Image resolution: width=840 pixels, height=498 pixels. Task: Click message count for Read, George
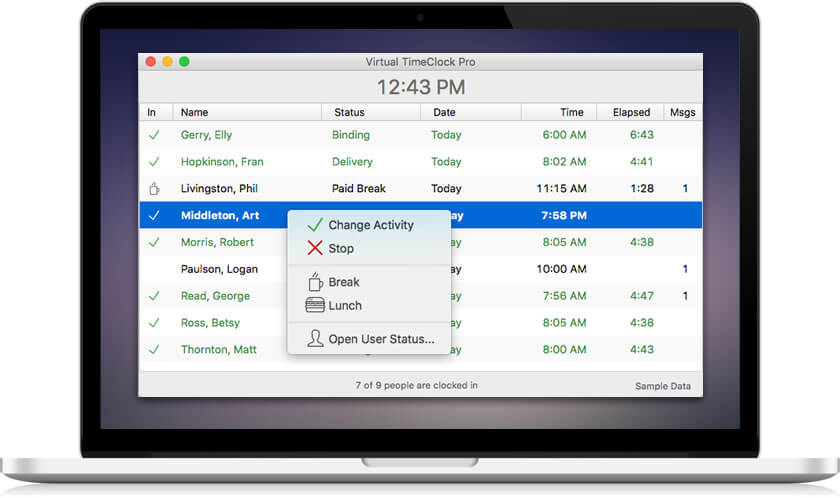[685, 296]
